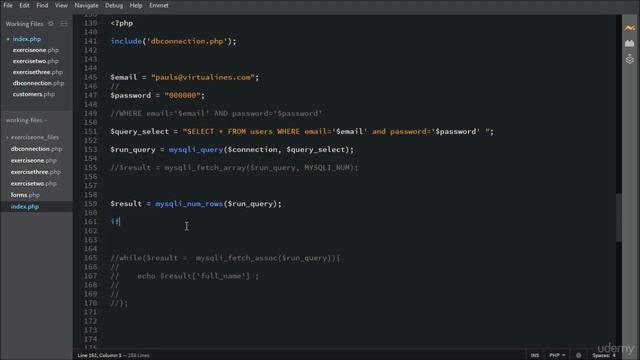This screenshot has height=360, width=640.
Task: Open the Help menu
Action: (x=136, y=5)
